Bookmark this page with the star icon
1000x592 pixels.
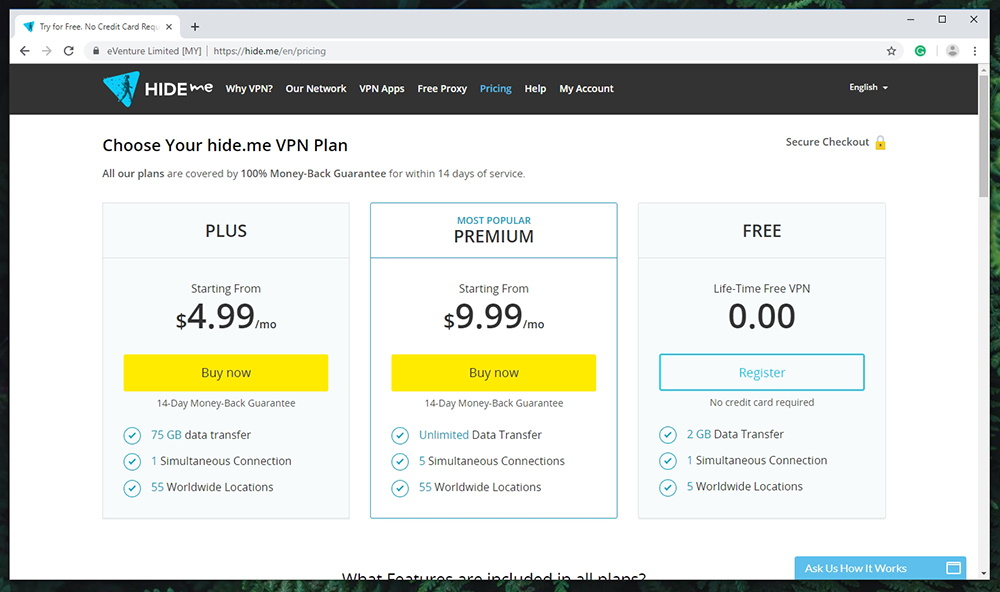coord(892,51)
